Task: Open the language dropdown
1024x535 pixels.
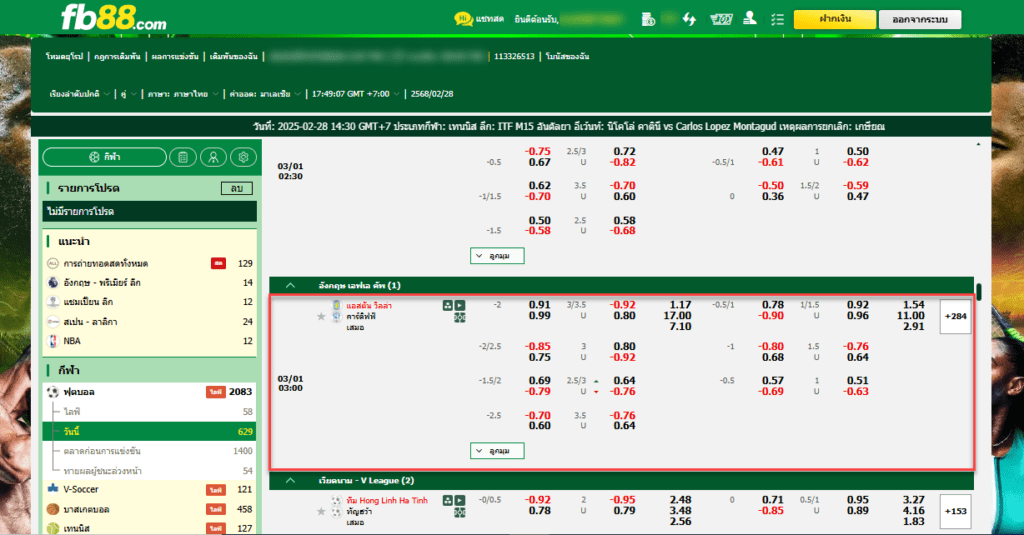Action: point(183,94)
